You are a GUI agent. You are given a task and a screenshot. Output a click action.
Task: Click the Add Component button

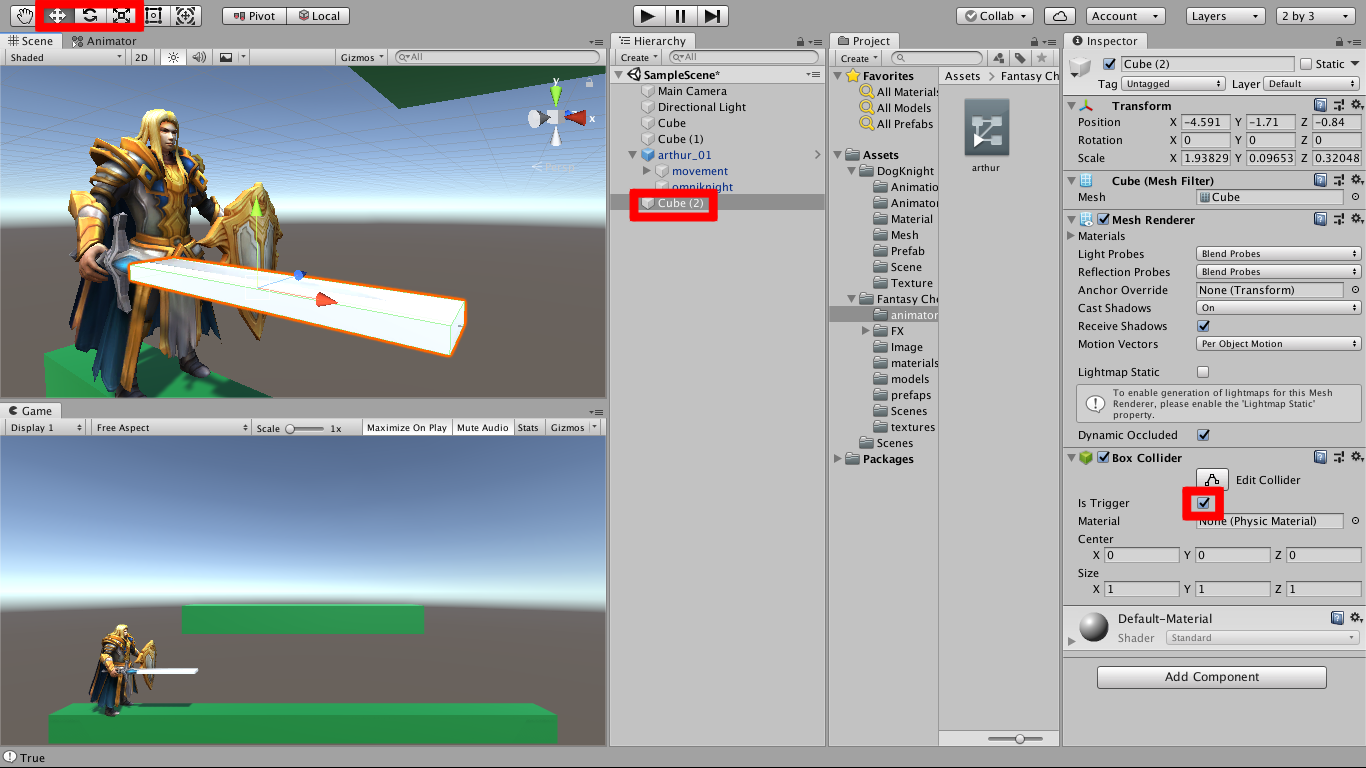(x=1211, y=677)
